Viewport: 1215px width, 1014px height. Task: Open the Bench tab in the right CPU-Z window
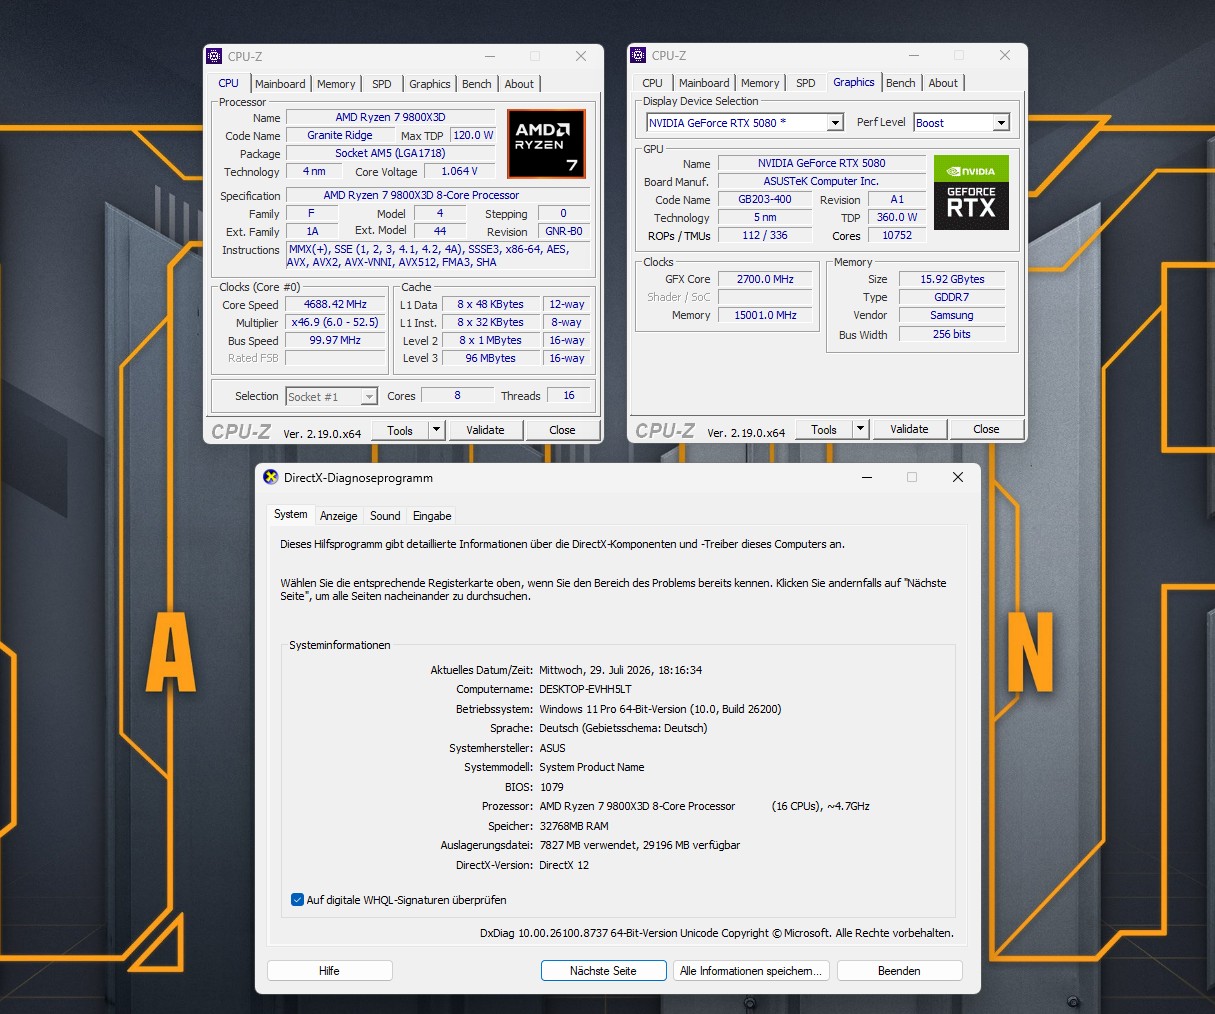(x=901, y=83)
